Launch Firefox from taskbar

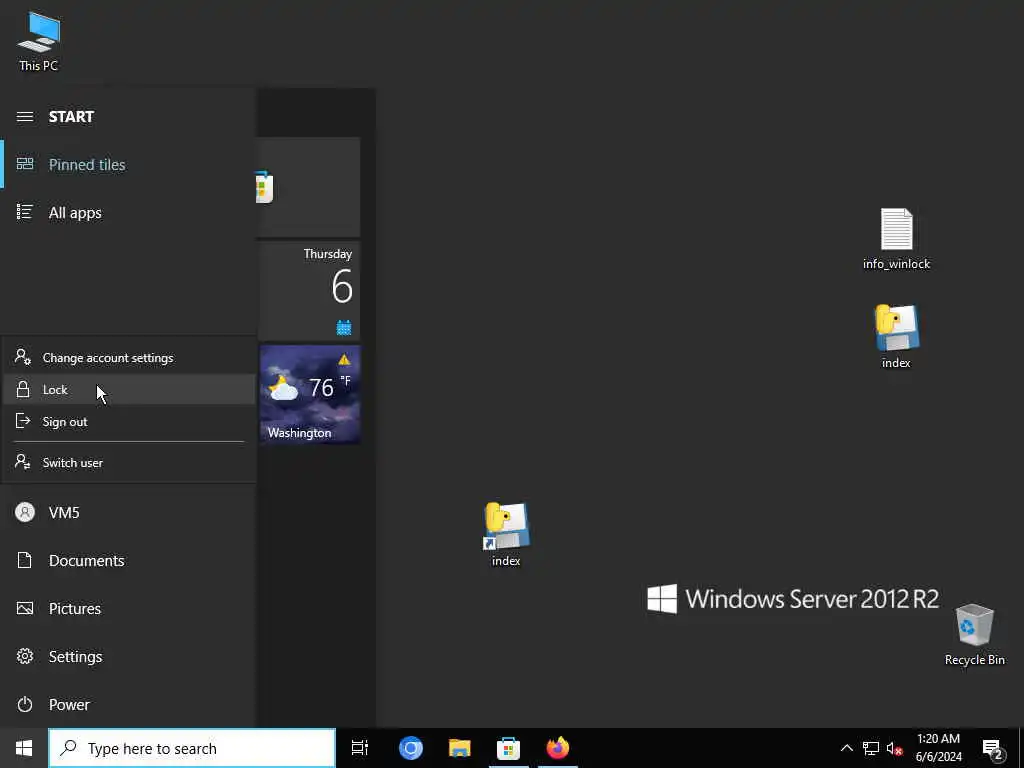tap(558, 748)
